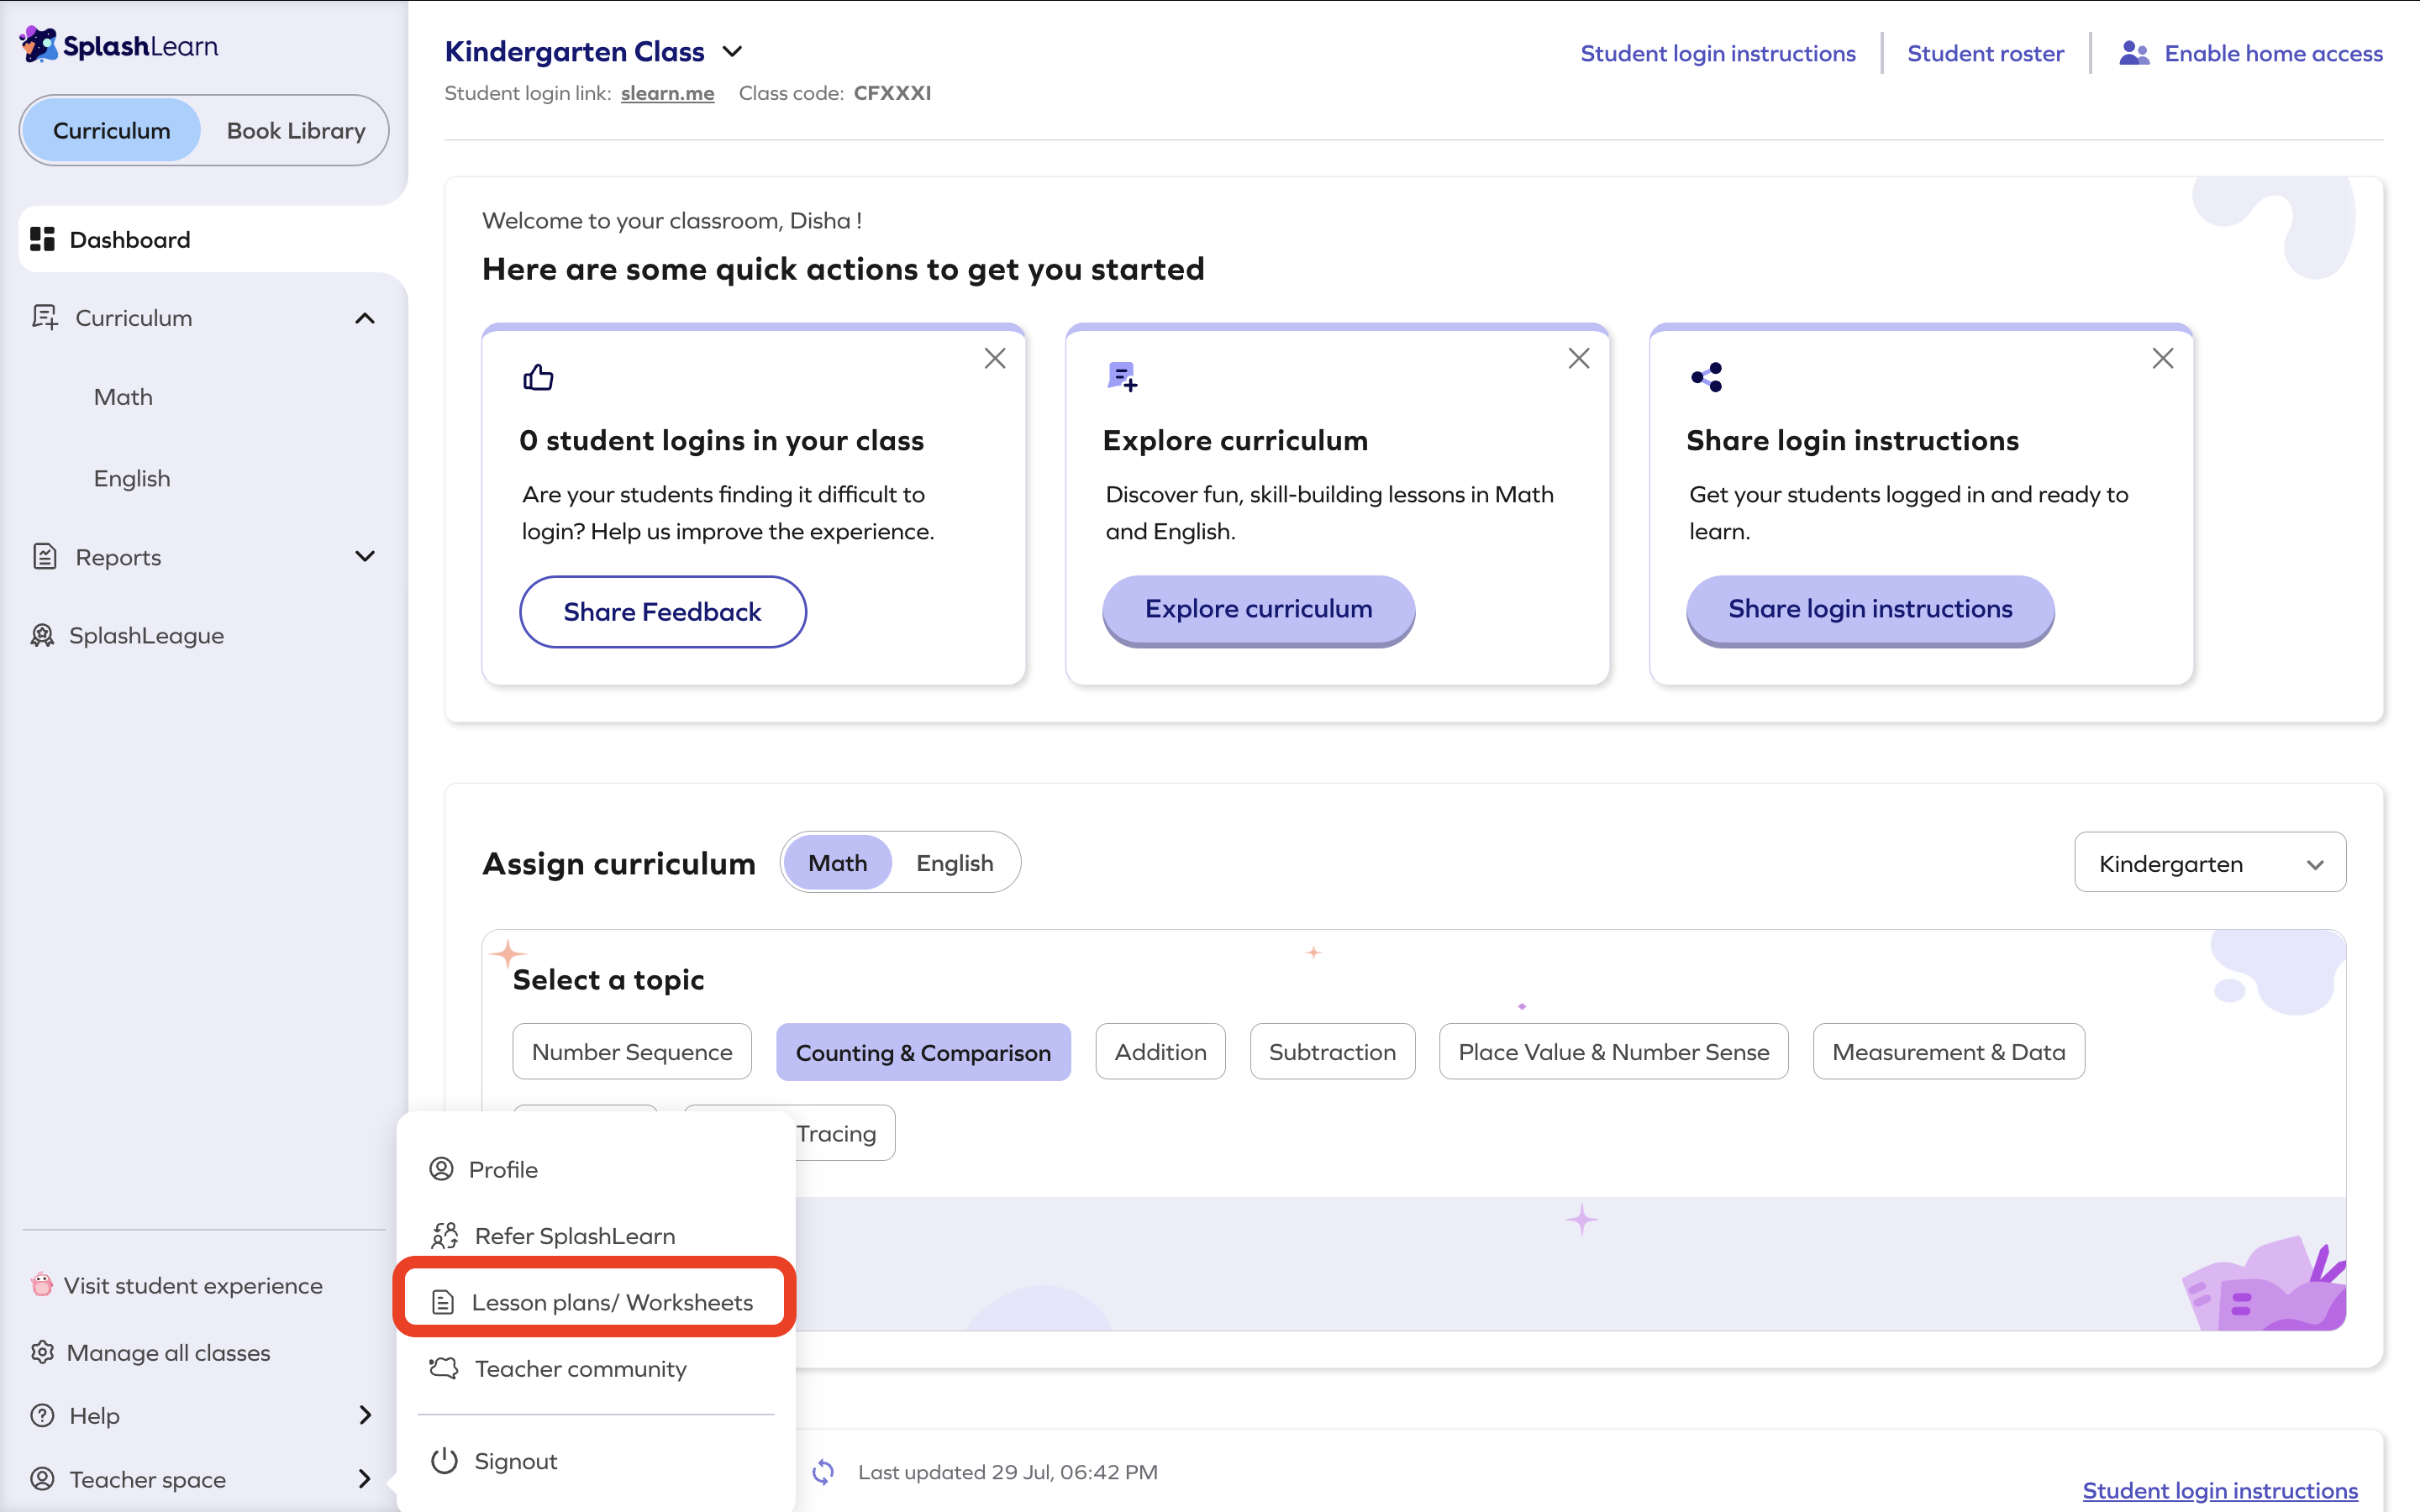Click the Lesson plans document icon

point(443,1302)
